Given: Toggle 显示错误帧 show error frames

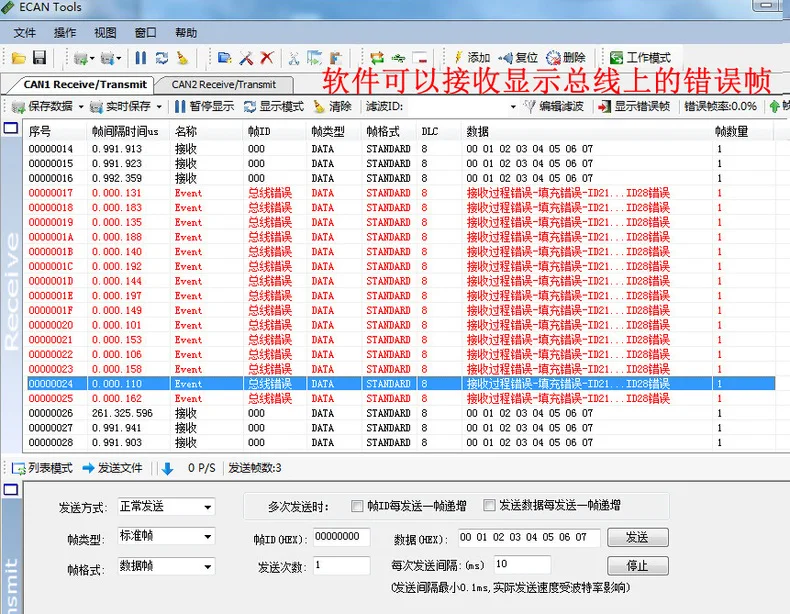Looking at the screenshot, I should tap(634, 106).
